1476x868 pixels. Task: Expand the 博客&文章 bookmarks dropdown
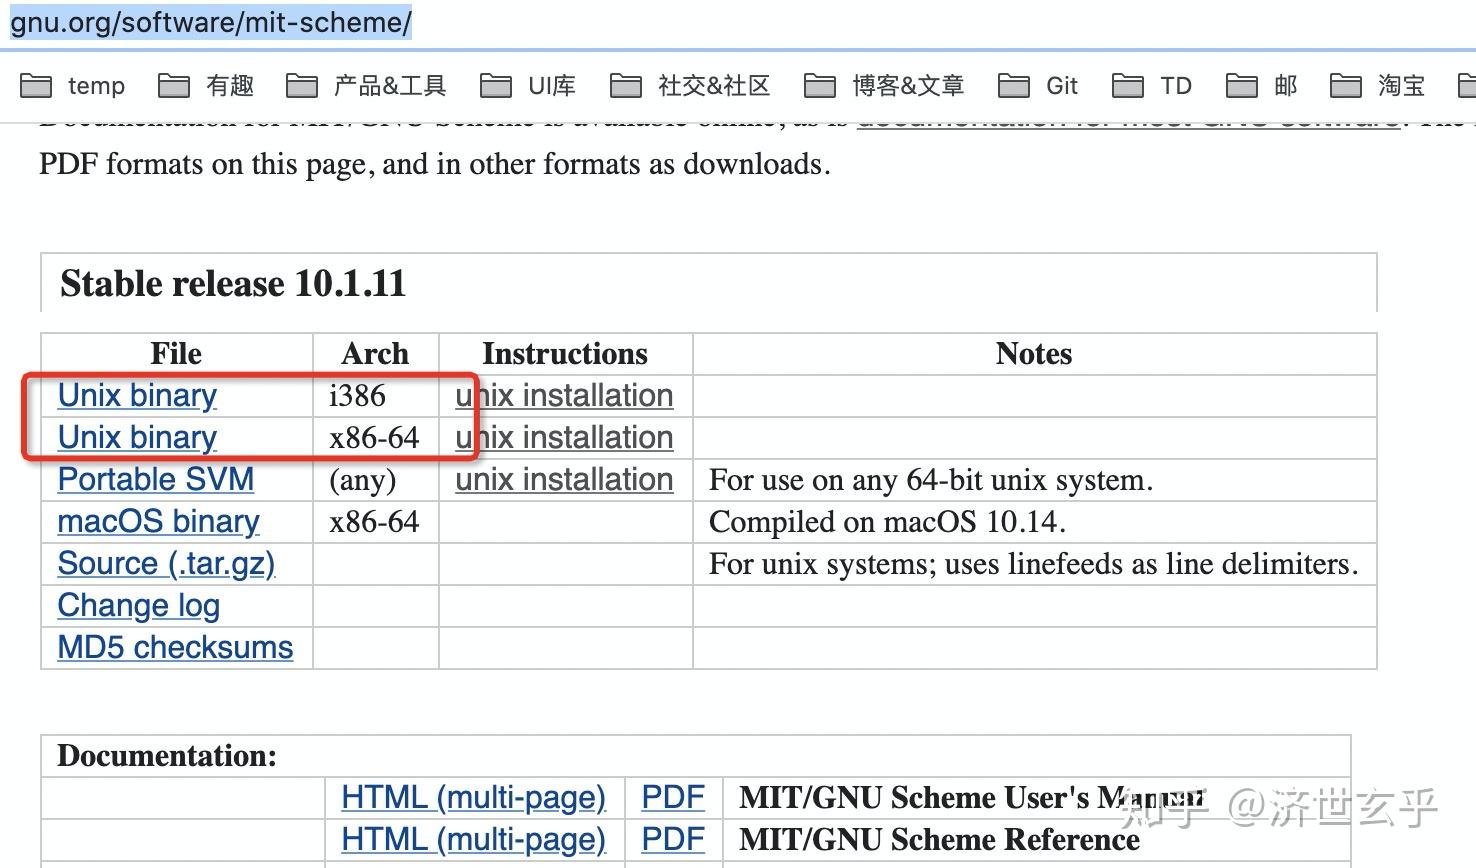click(907, 86)
